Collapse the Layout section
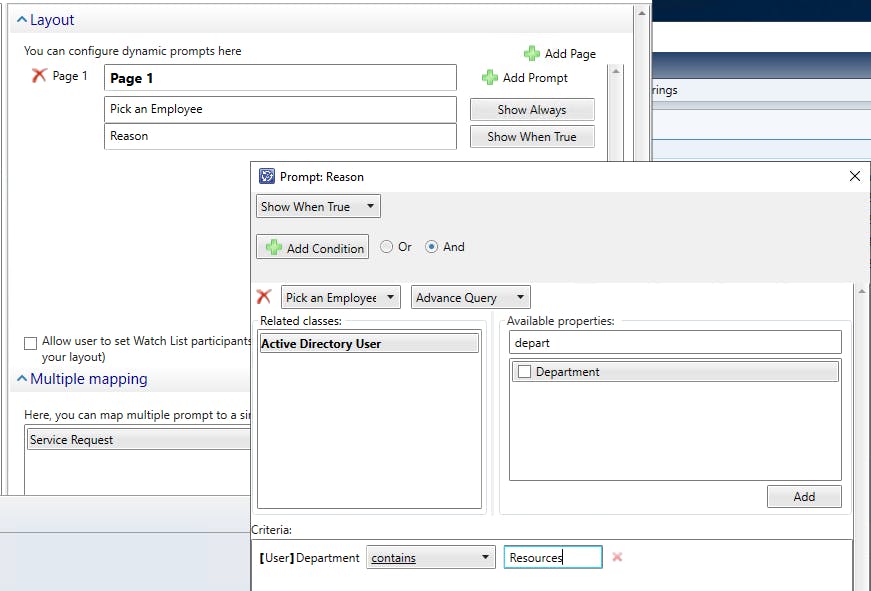This screenshot has height=591, width=871. [22, 19]
